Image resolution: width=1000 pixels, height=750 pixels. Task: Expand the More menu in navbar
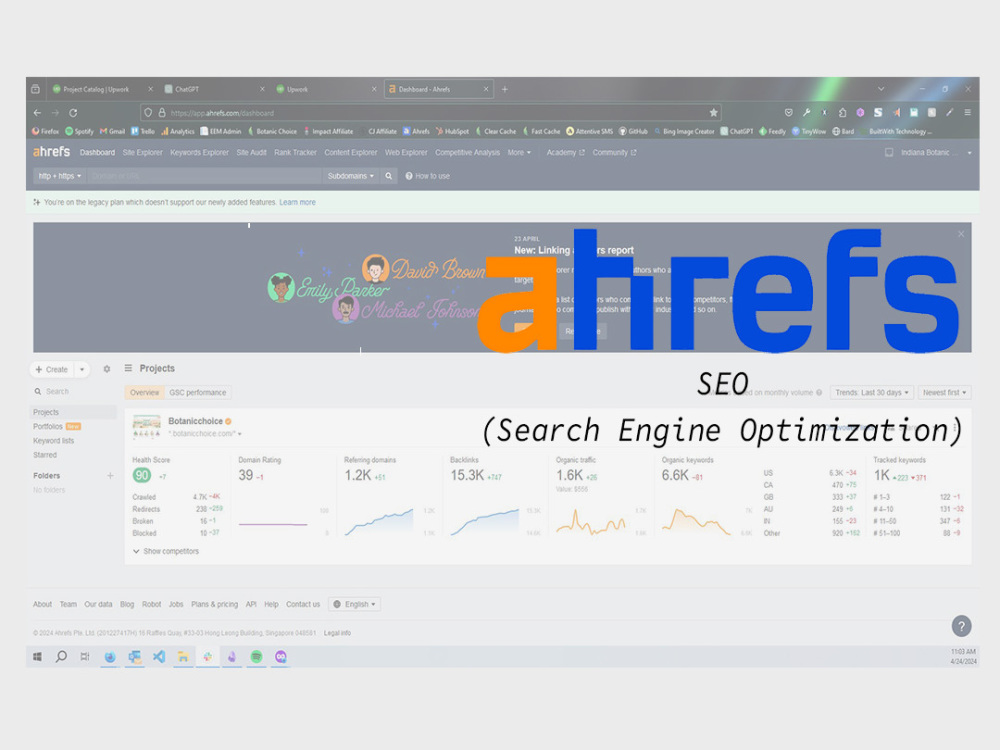click(518, 152)
